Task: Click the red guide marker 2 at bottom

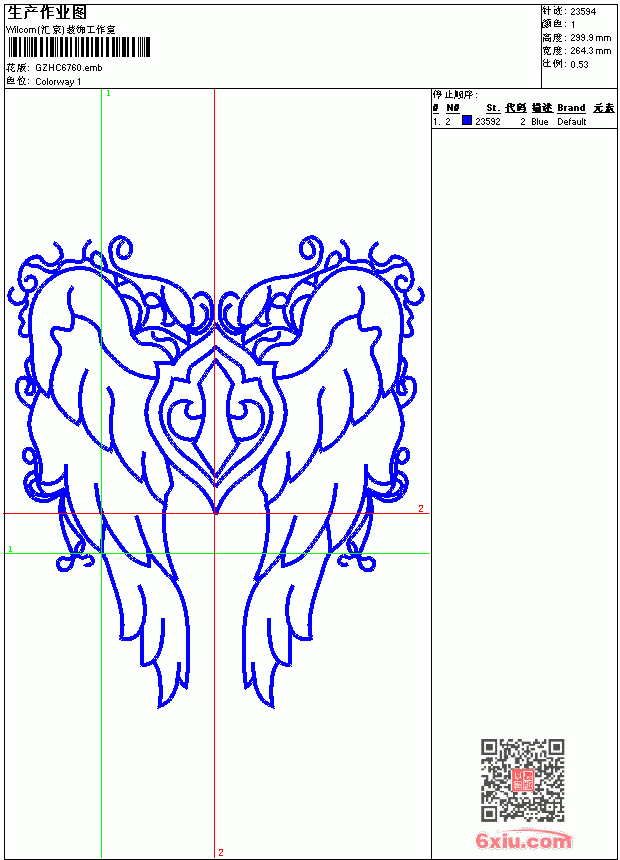Action: 221,852
